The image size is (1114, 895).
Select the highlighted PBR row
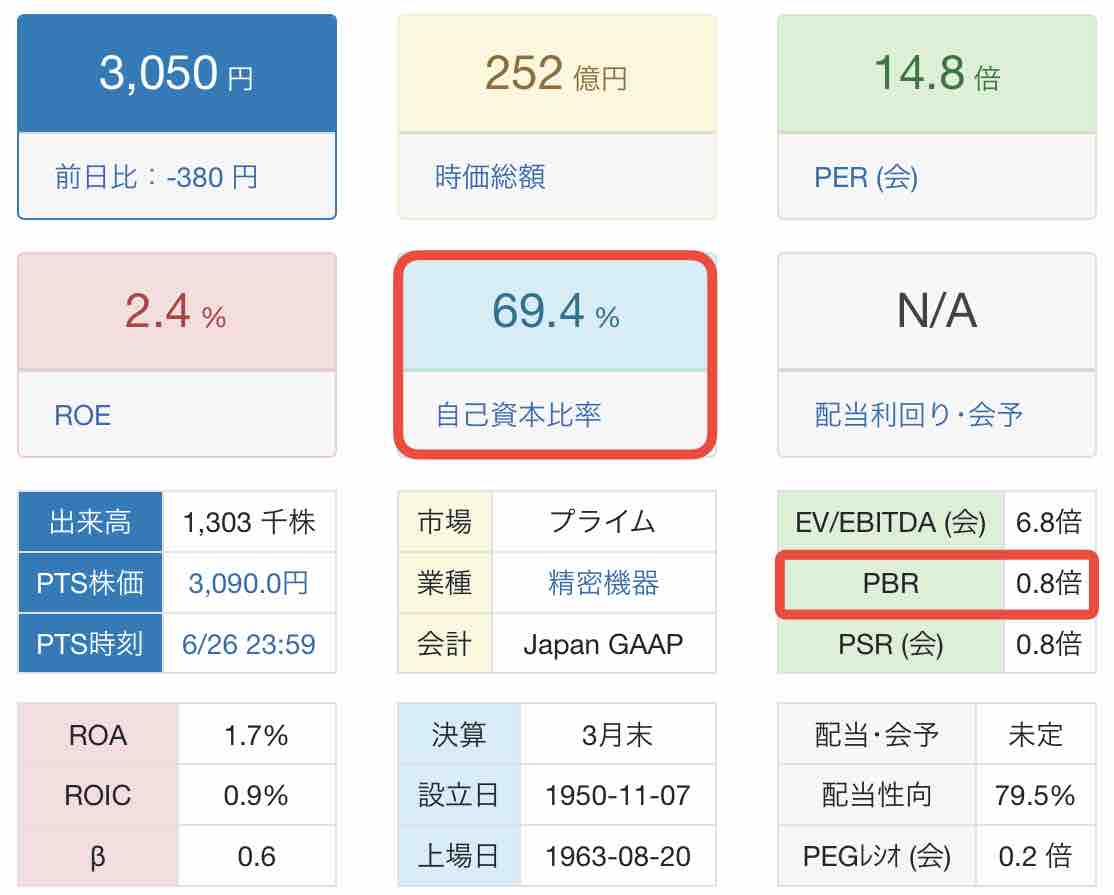coord(936,583)
